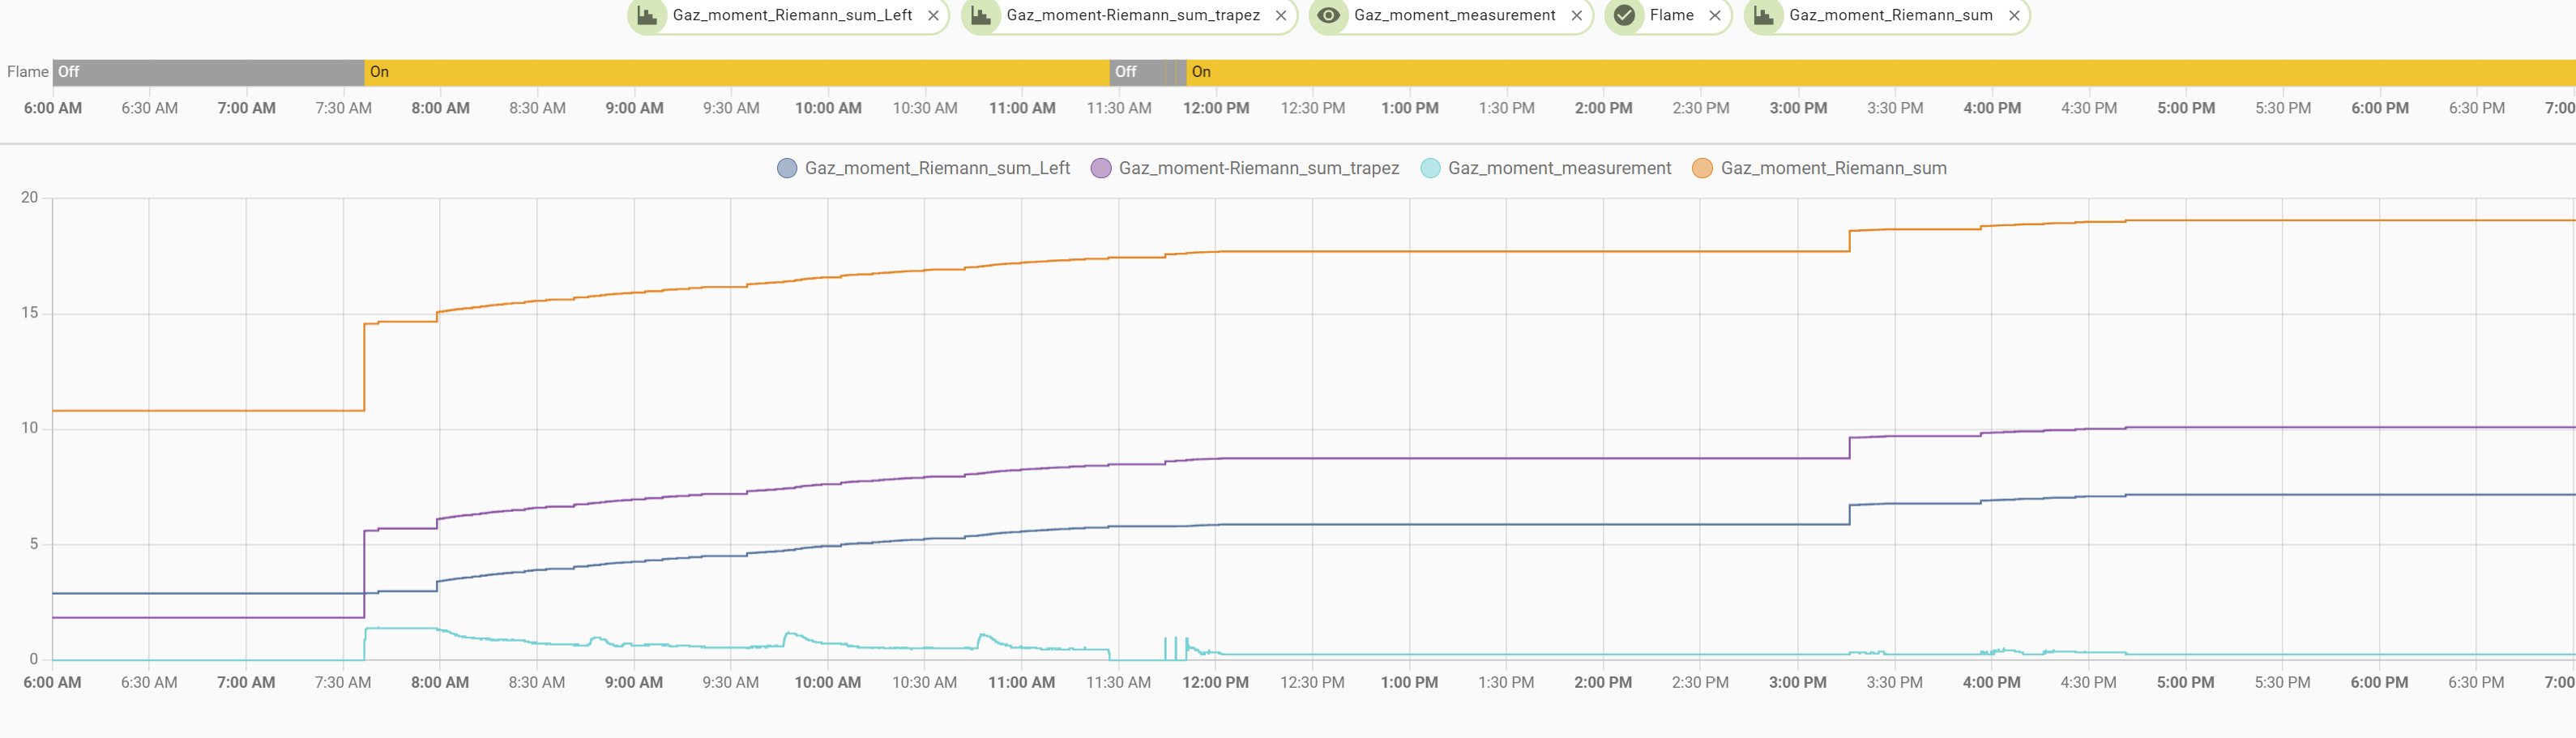Click chart icon on Gaz_moment-Riemann_sum_trapez chip

[981, 16]
